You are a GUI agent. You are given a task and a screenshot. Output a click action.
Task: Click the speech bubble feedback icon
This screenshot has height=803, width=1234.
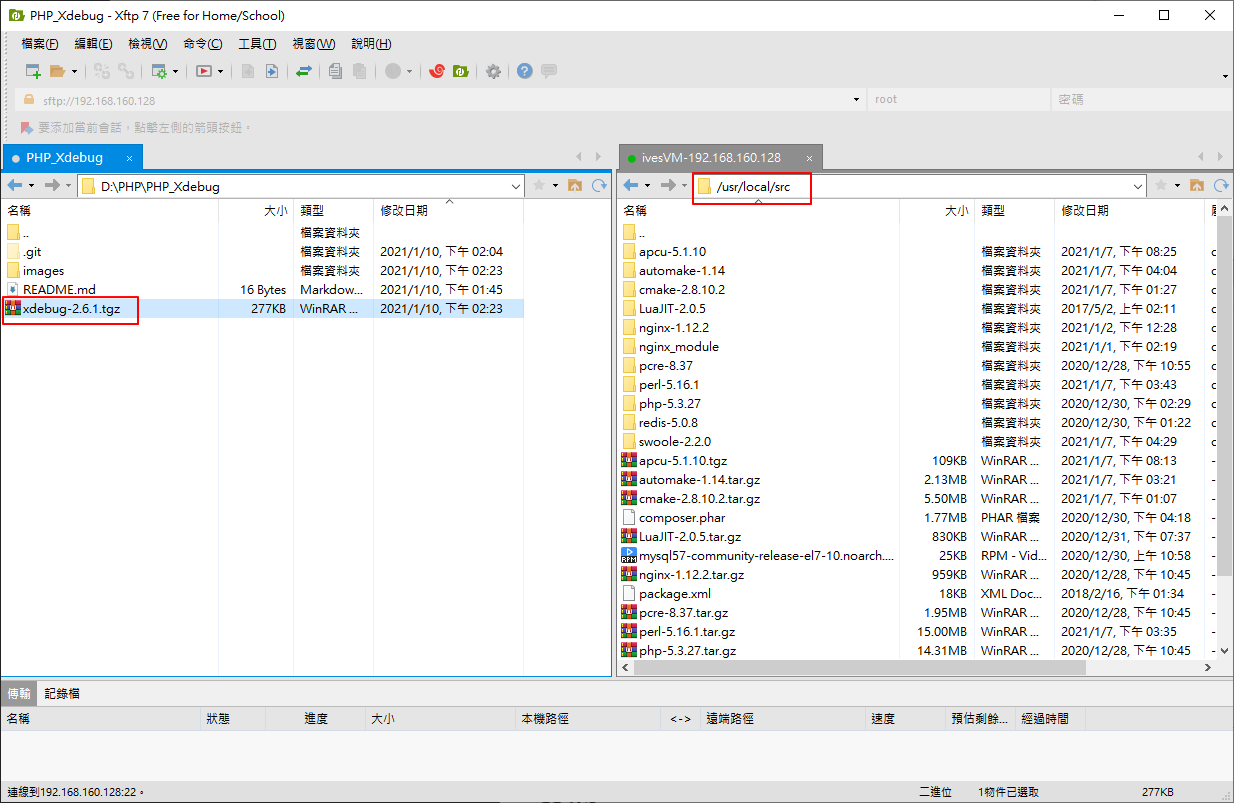[548, 71]
